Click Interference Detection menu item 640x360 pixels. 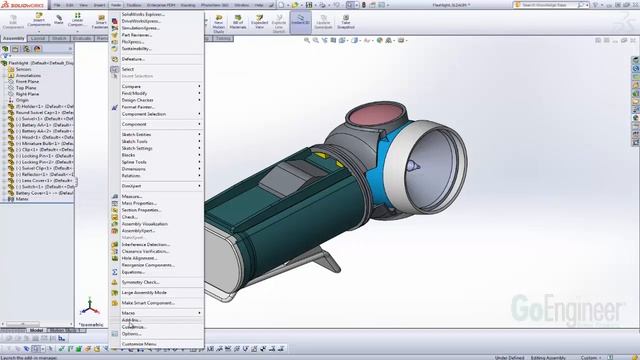pos(146,244)
